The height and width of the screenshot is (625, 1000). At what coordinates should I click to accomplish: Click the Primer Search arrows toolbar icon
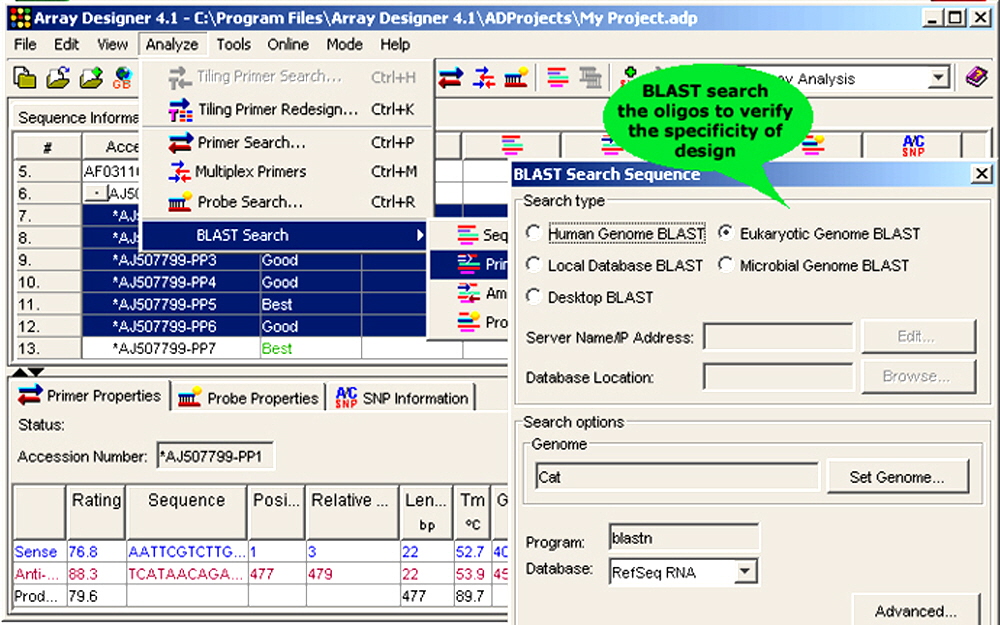click(451, 78)
